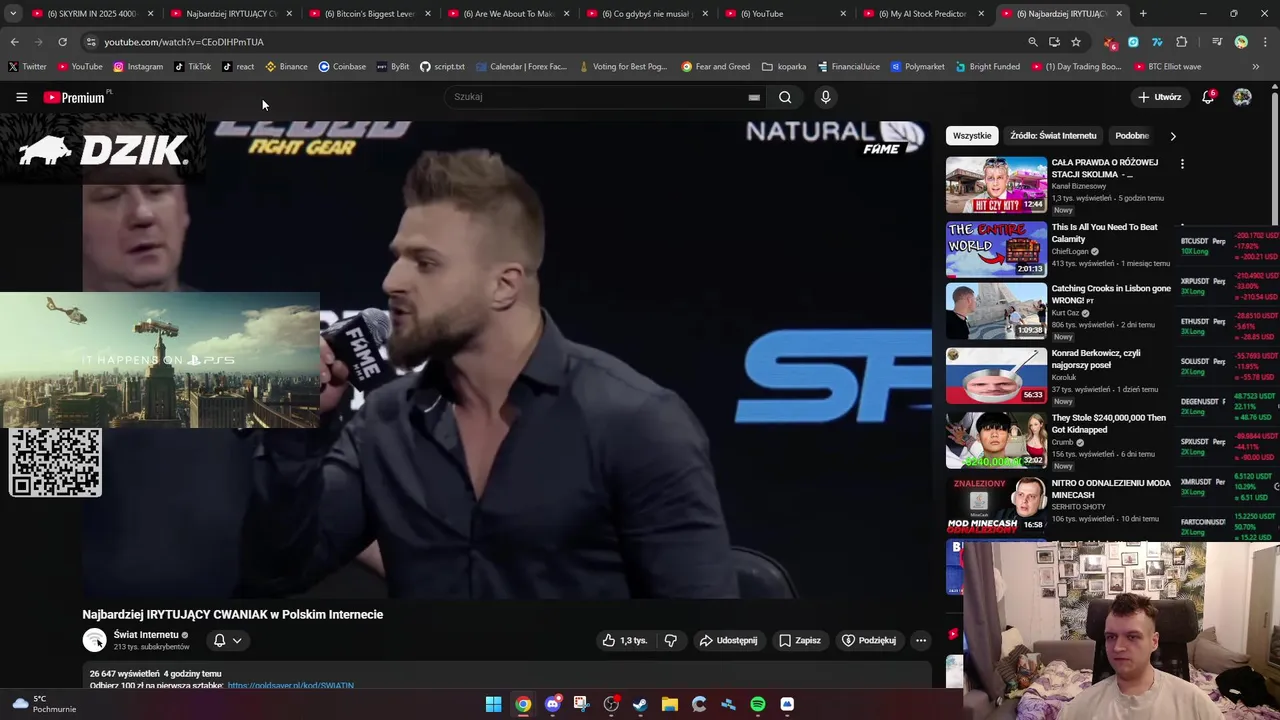Open YouTube notifications bell
This screenshot has width=1280, height=720.
[1208, 97]
